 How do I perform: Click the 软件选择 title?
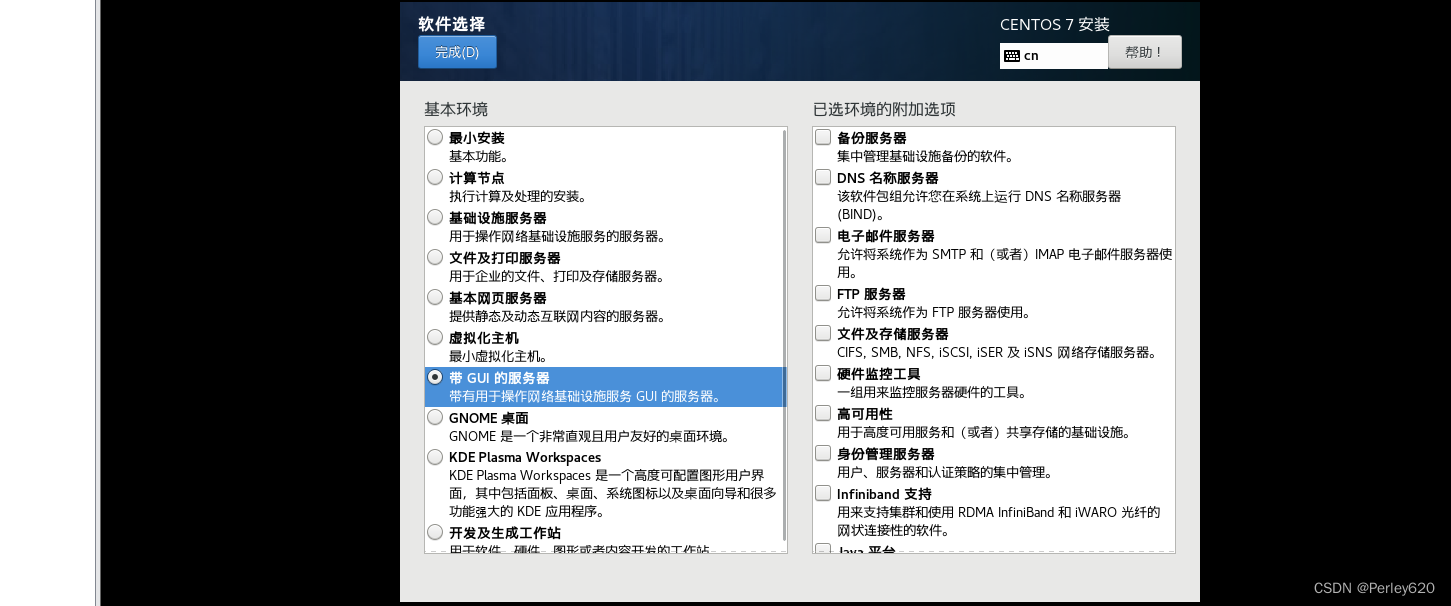click(x=451, y=24)
